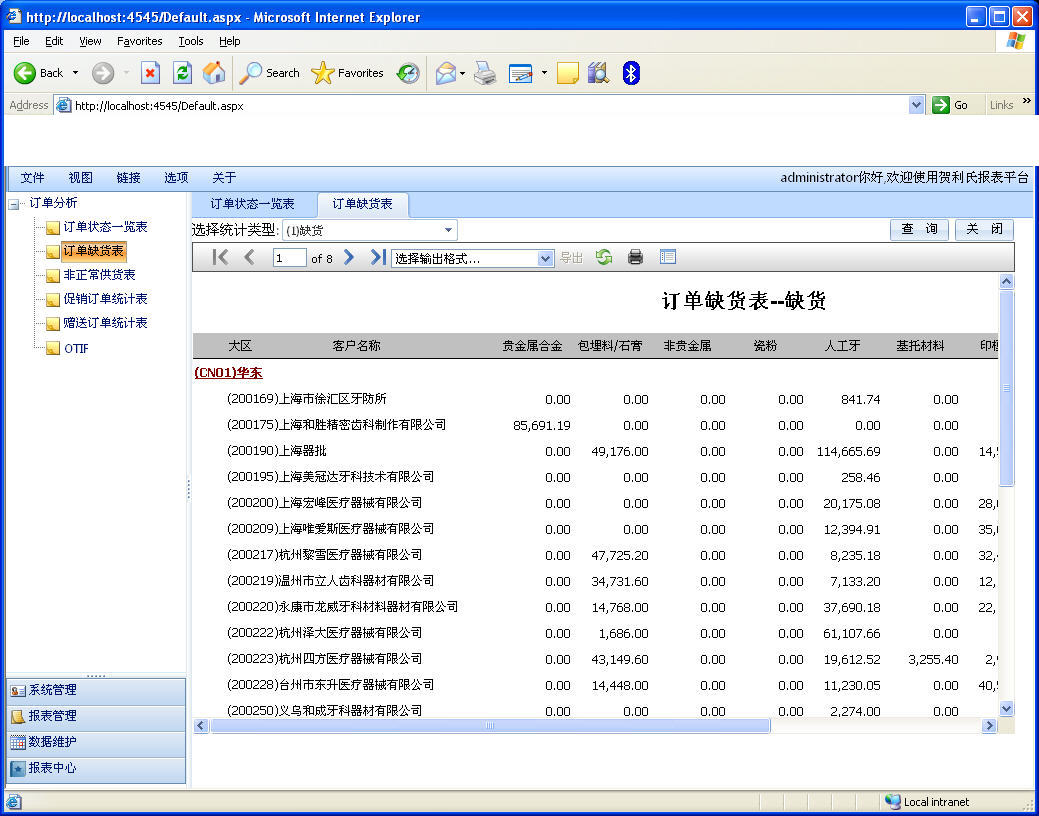Open the Favorites star button

tap(347, 73)
